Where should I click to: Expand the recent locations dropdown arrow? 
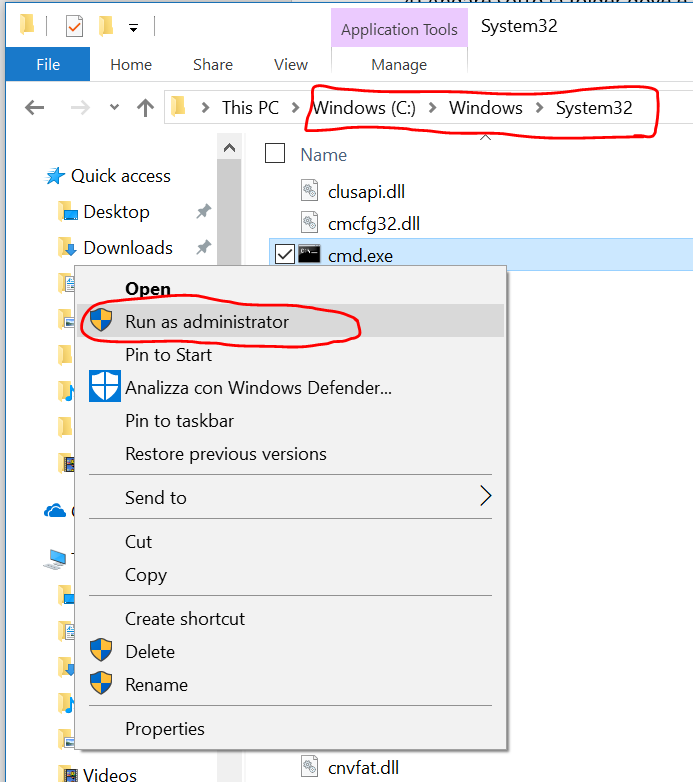pos(114,108)
